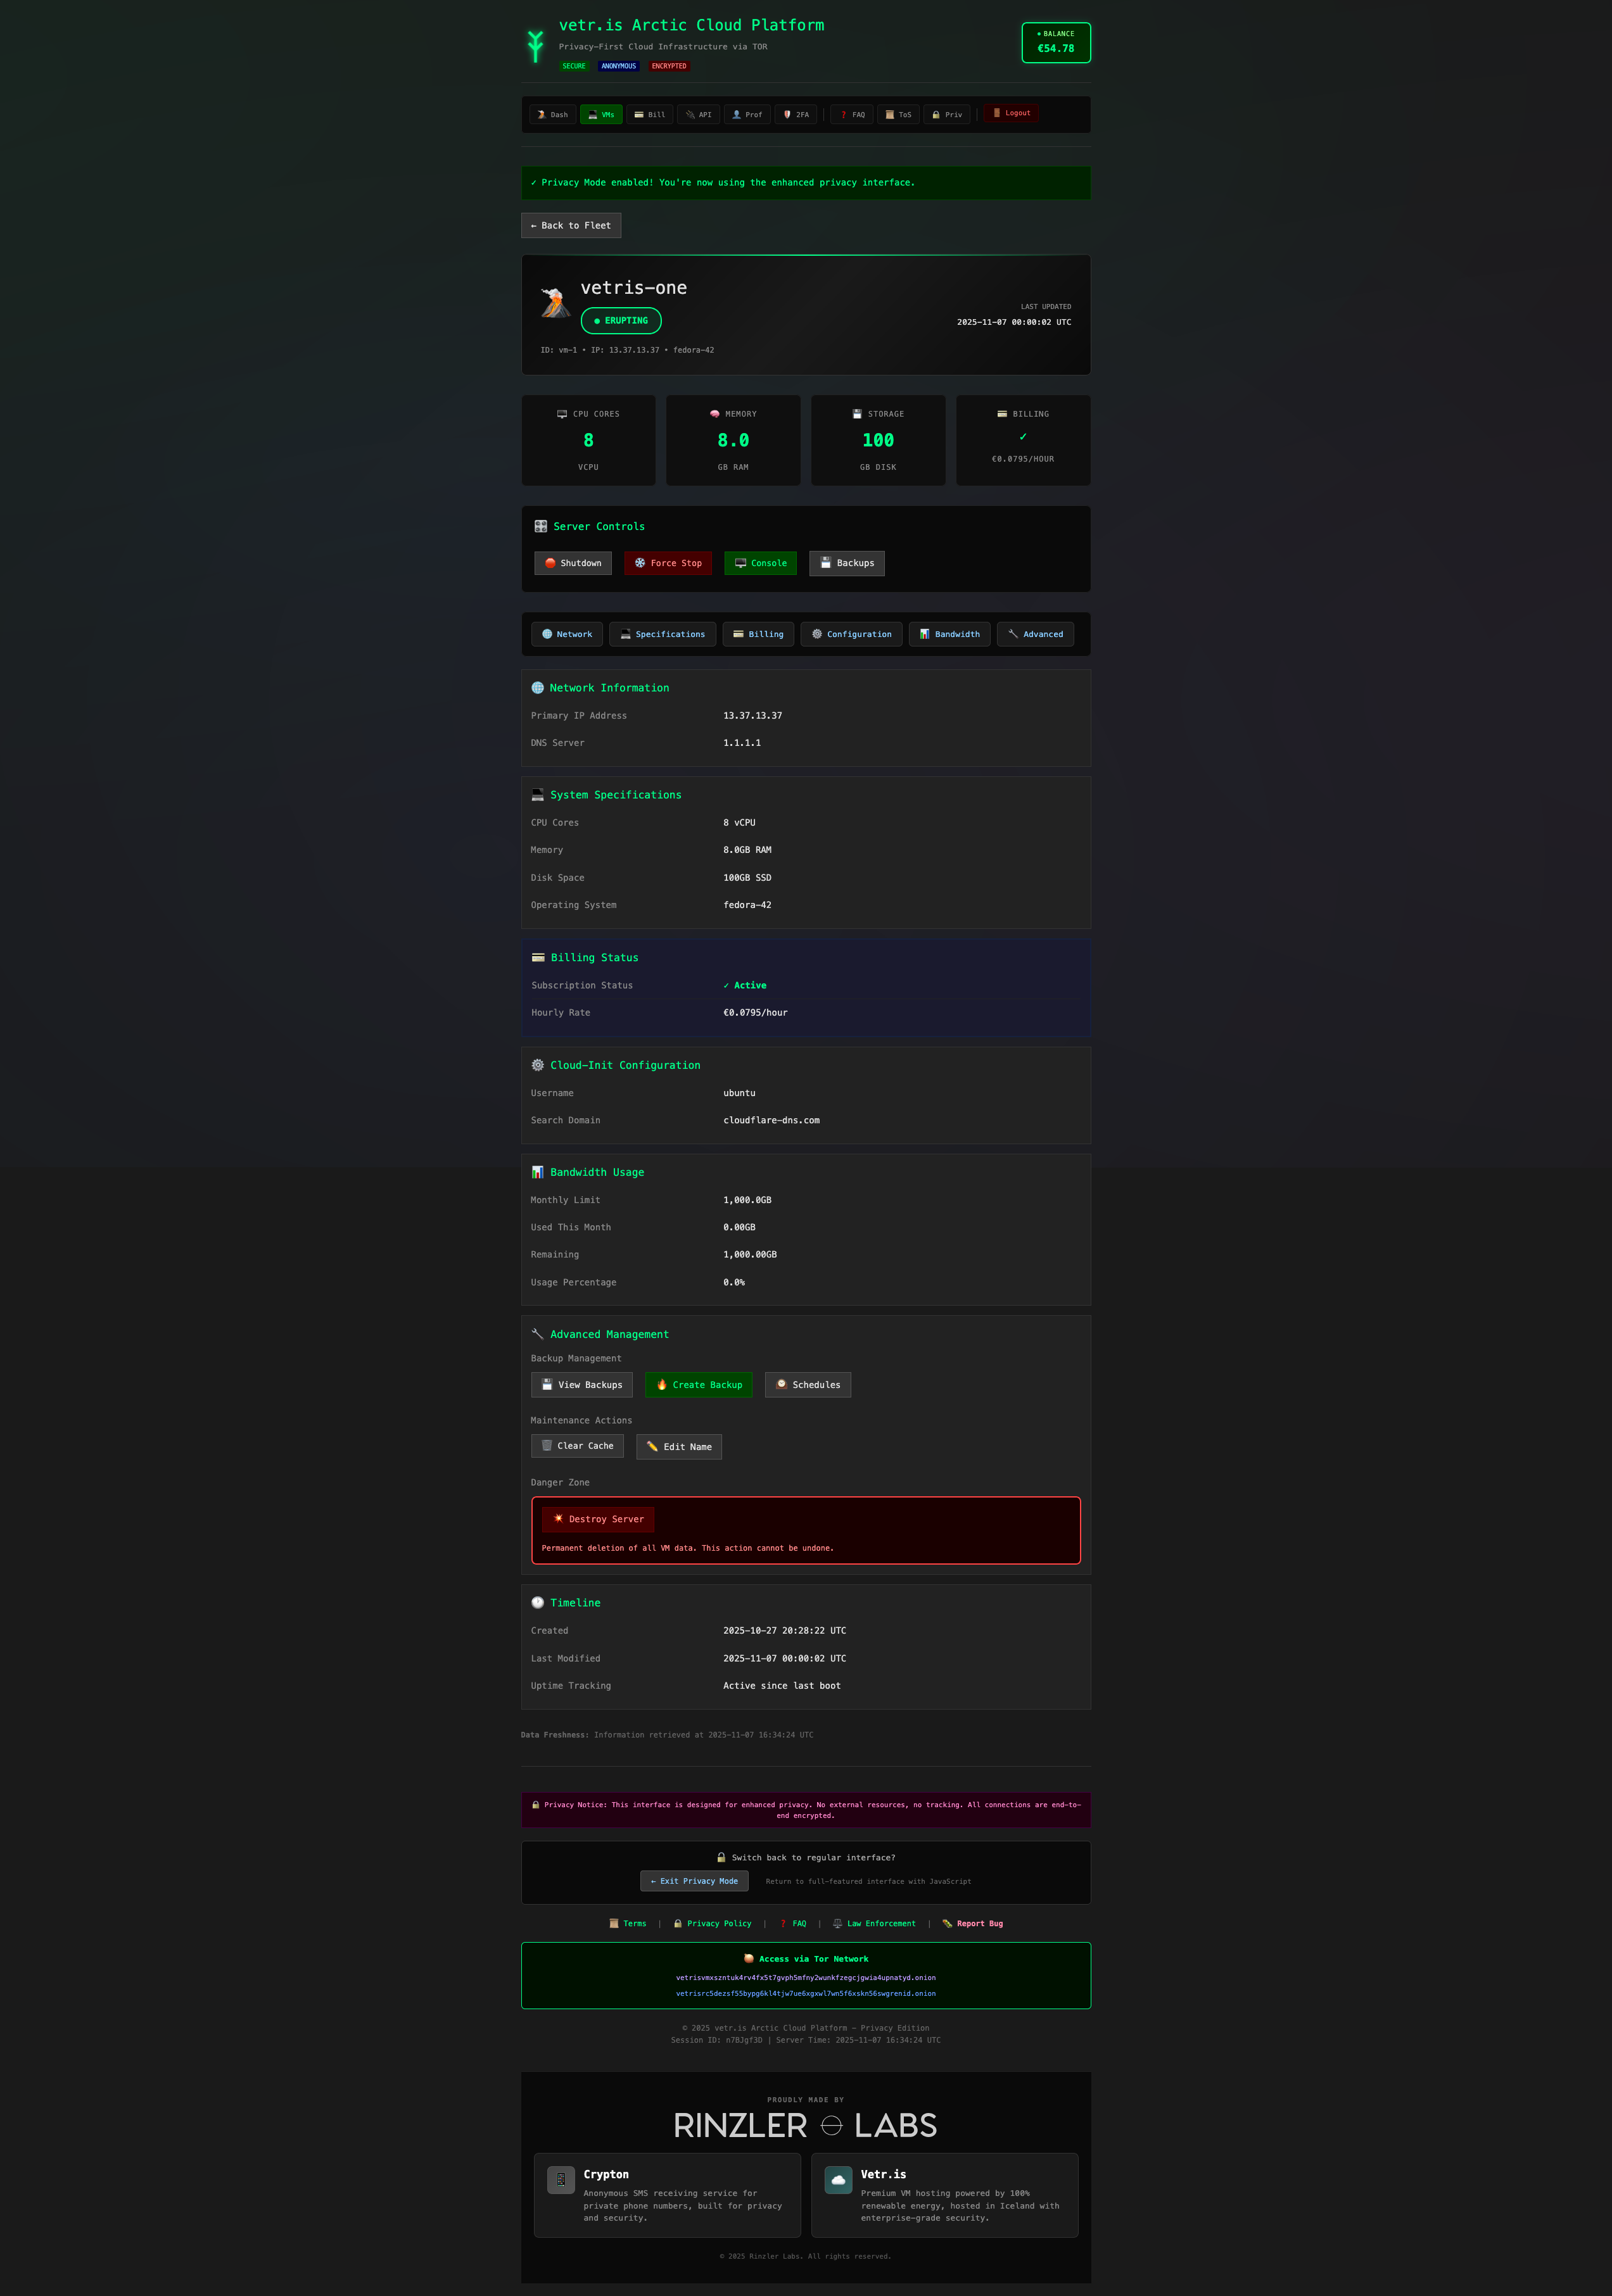This screenshot has width=1612, height=2296.
Task: Open the second onion address link
Action: tap(806, 1993)
